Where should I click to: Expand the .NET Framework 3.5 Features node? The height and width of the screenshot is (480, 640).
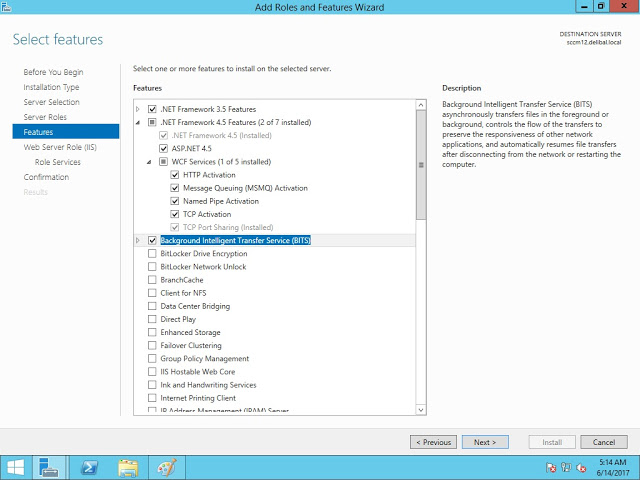(139, 109)
